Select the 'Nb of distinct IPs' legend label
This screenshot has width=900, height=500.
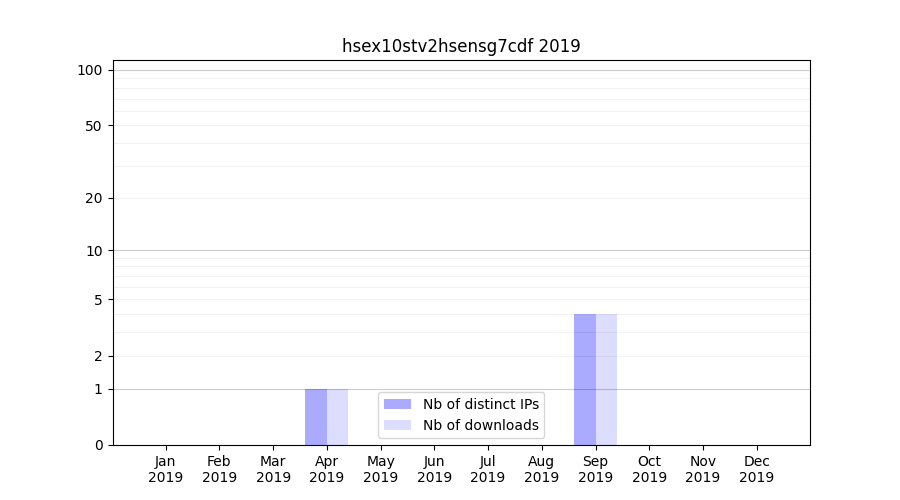point(480,404)
